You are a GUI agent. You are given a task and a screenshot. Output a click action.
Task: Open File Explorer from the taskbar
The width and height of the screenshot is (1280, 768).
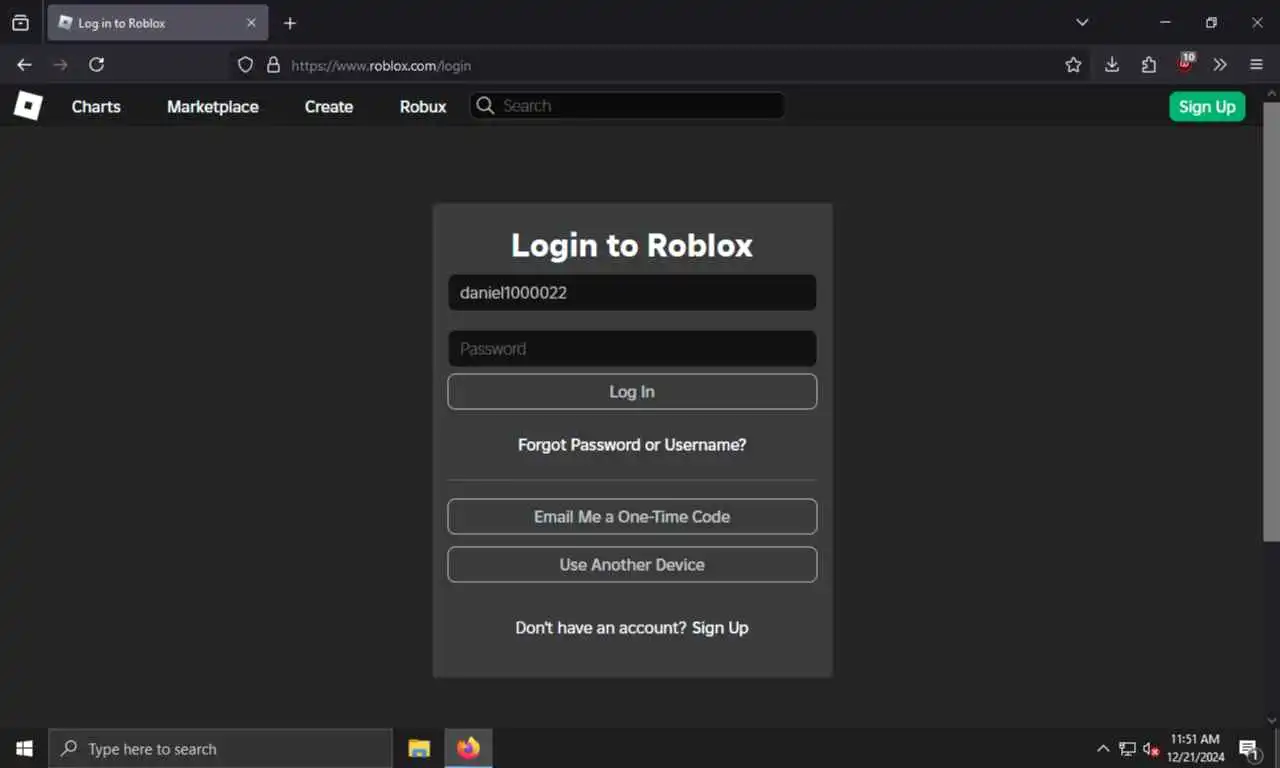419,748
